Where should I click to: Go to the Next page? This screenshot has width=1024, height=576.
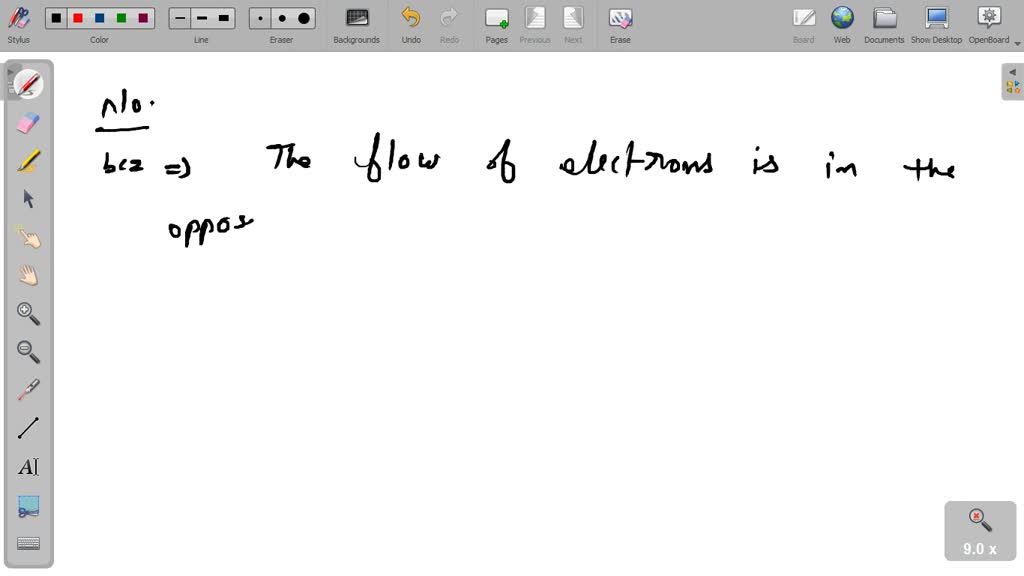point(573,25)
